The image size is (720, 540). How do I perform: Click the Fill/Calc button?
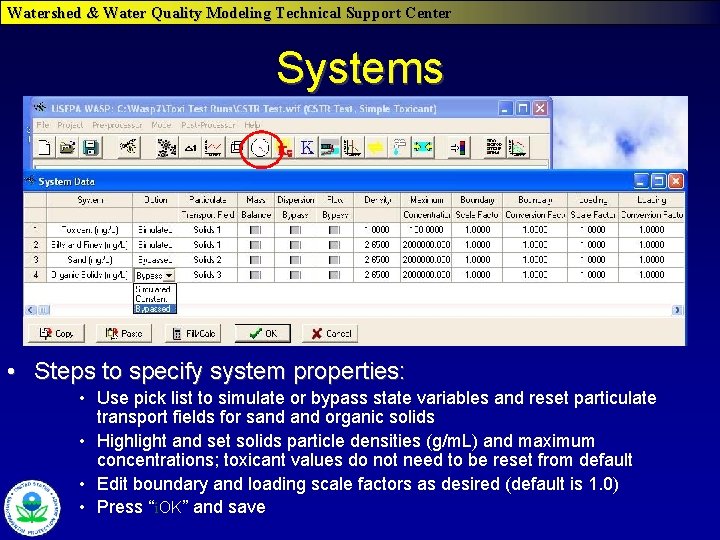tap(193, 333)
